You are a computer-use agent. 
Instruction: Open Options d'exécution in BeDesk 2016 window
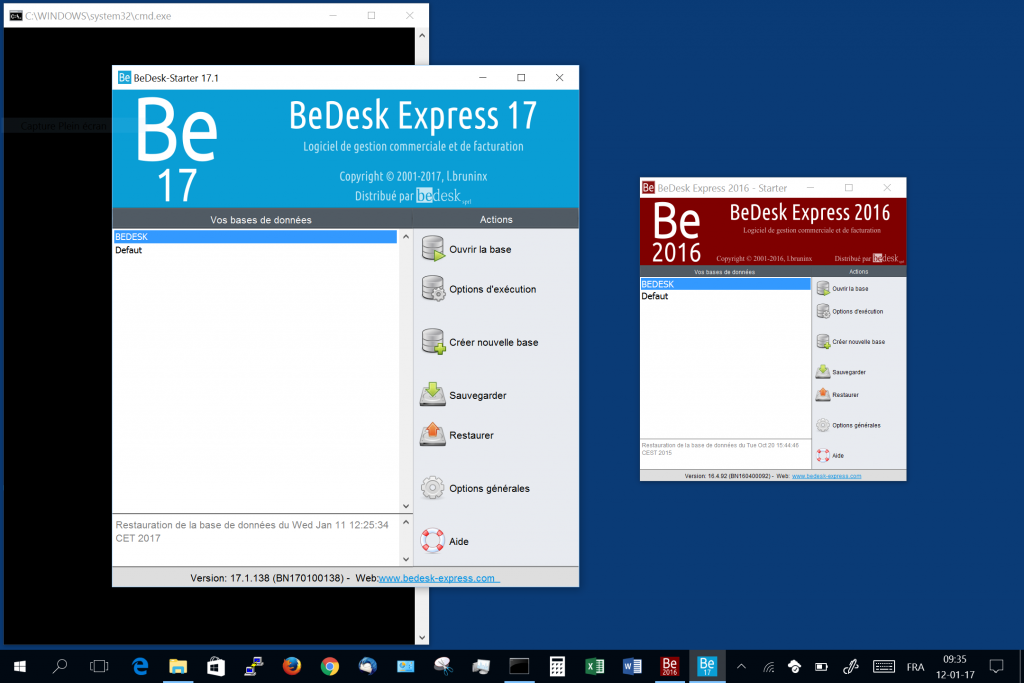click(850, 311)
